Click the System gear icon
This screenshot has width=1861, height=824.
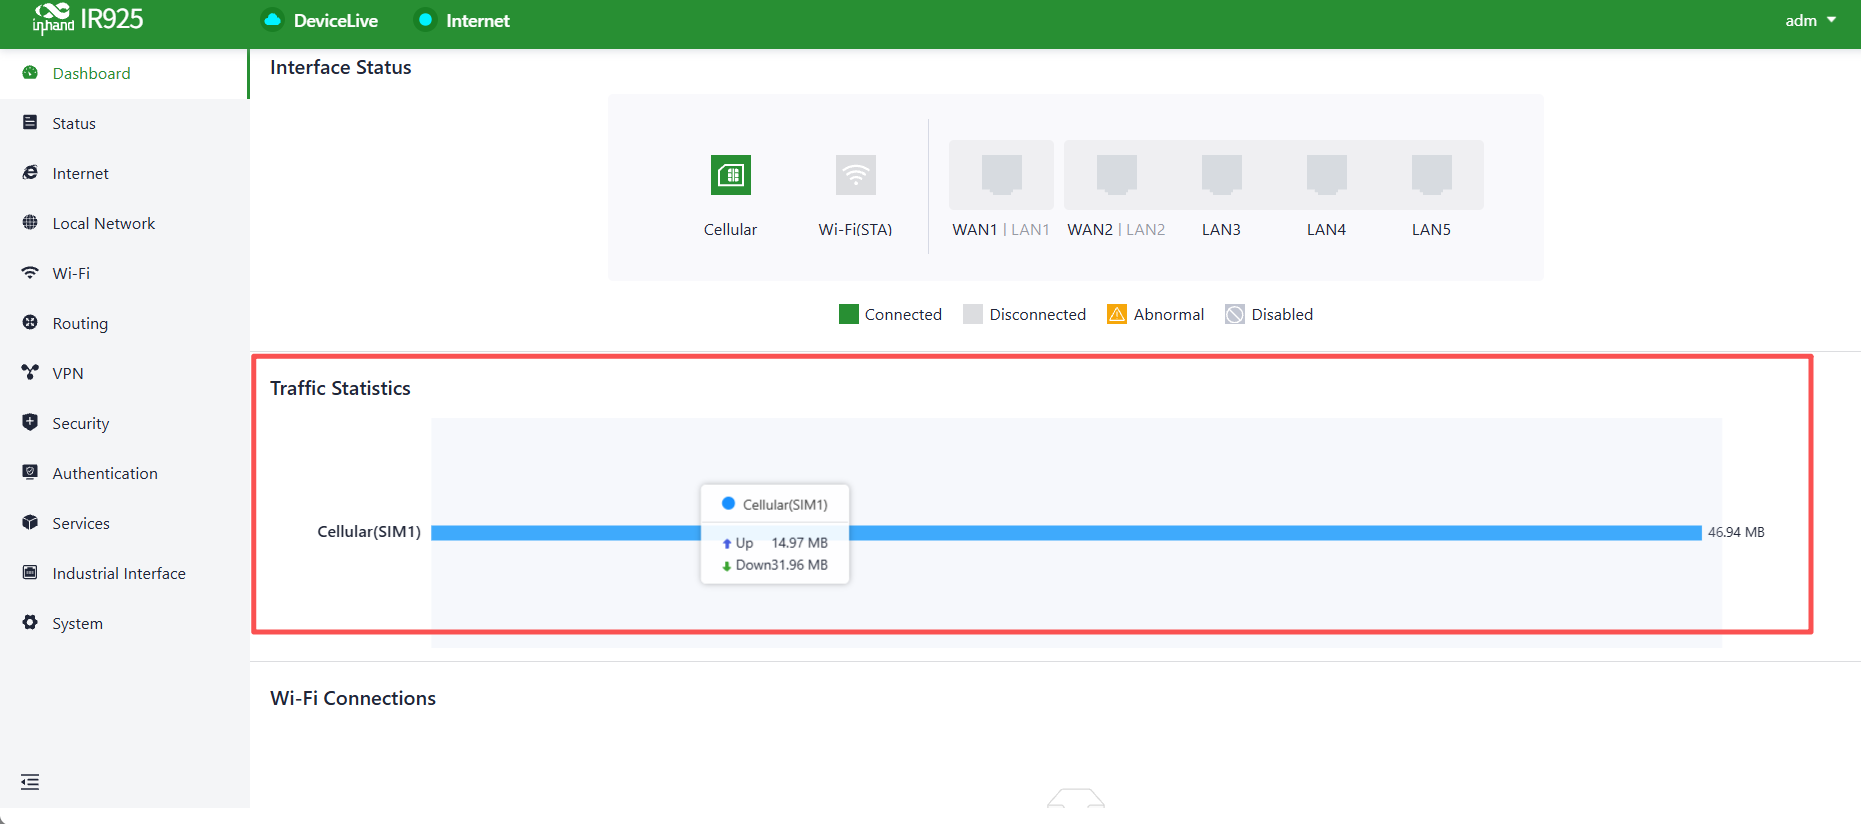(30, 622)
